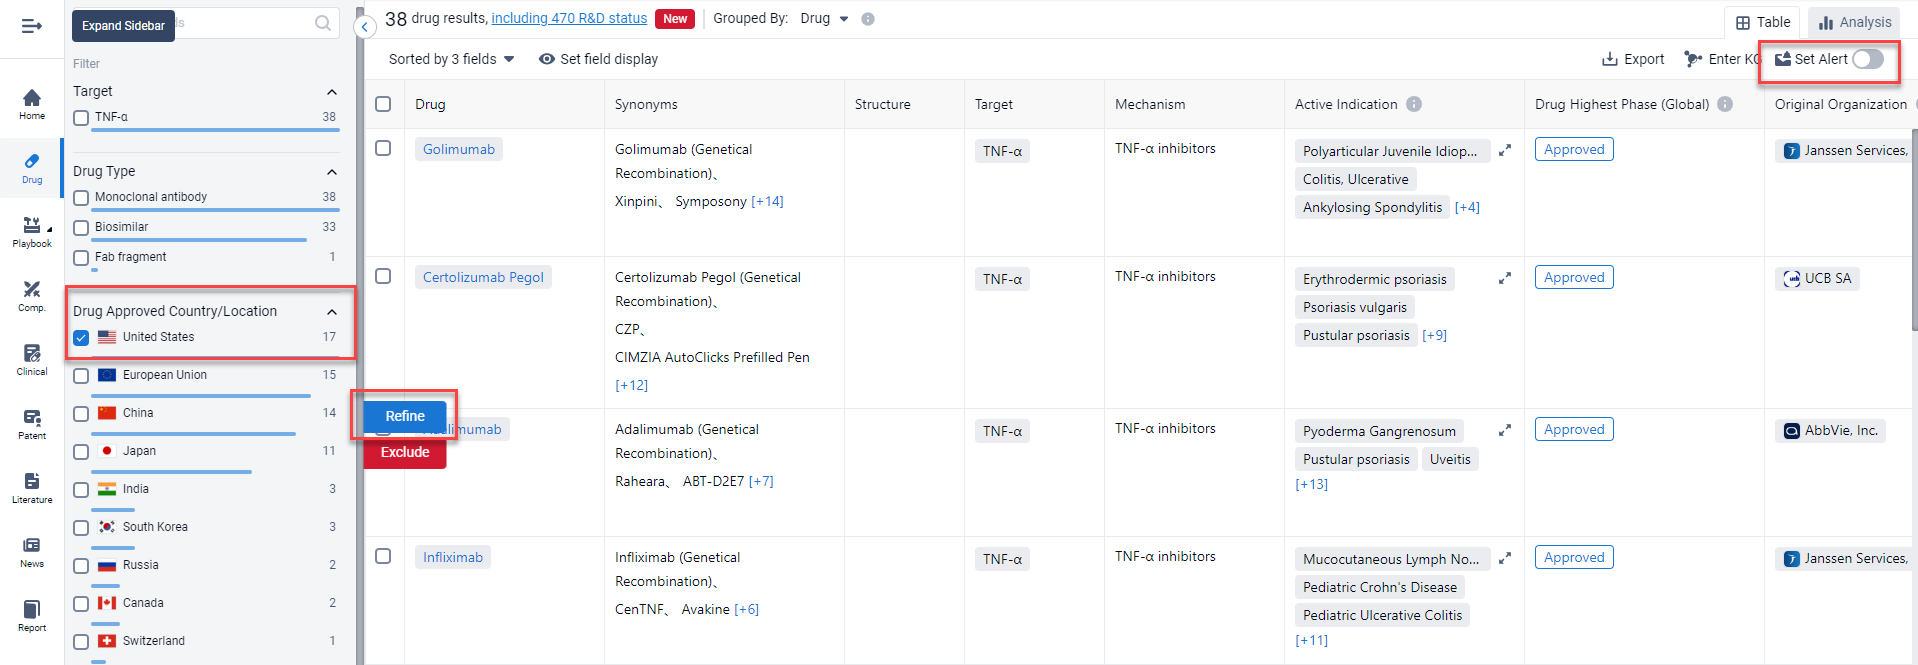Screen dimensions: 1918x665
Task: Select the Infliximab row checkbox
Action: (x=383, y=556)
